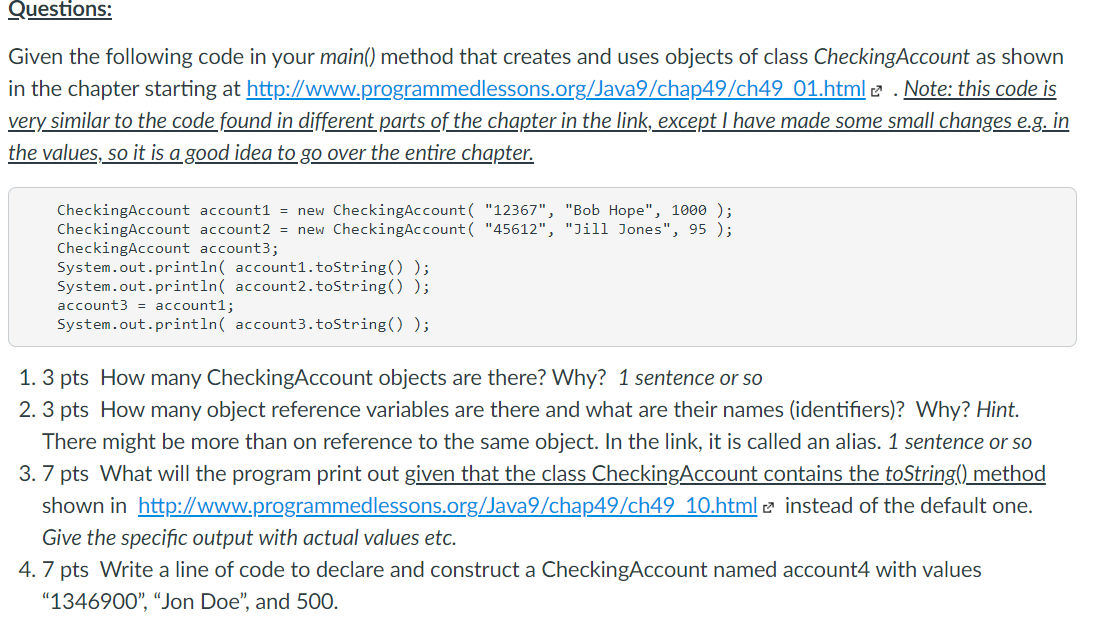Click the external link icon after ch49_01.html
The width and height of the screenshot is (1117, 636).
point(876,88)
